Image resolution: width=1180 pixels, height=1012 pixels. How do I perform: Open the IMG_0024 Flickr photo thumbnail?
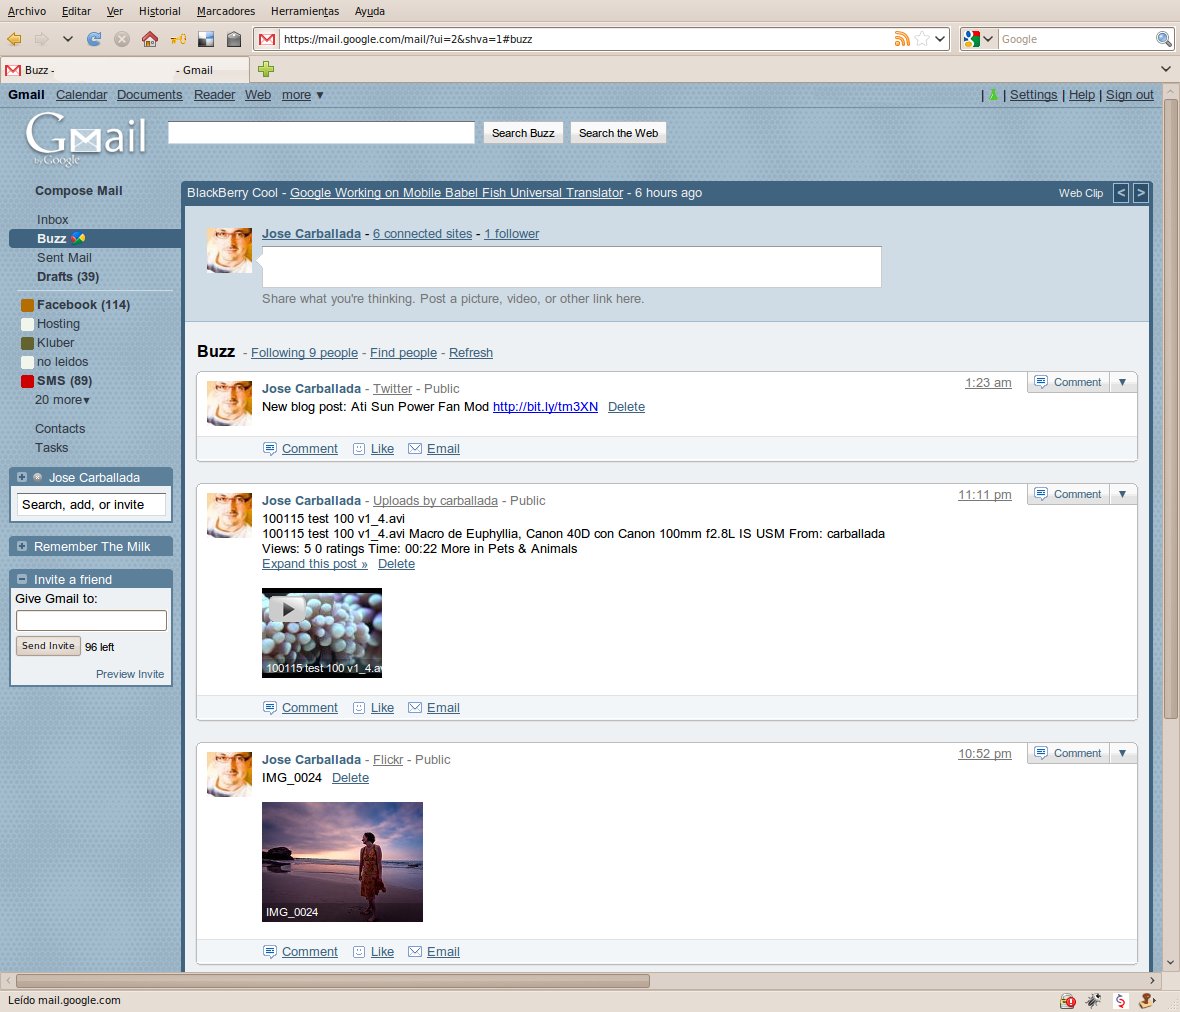pyautogui.click(x=342, y=862)
